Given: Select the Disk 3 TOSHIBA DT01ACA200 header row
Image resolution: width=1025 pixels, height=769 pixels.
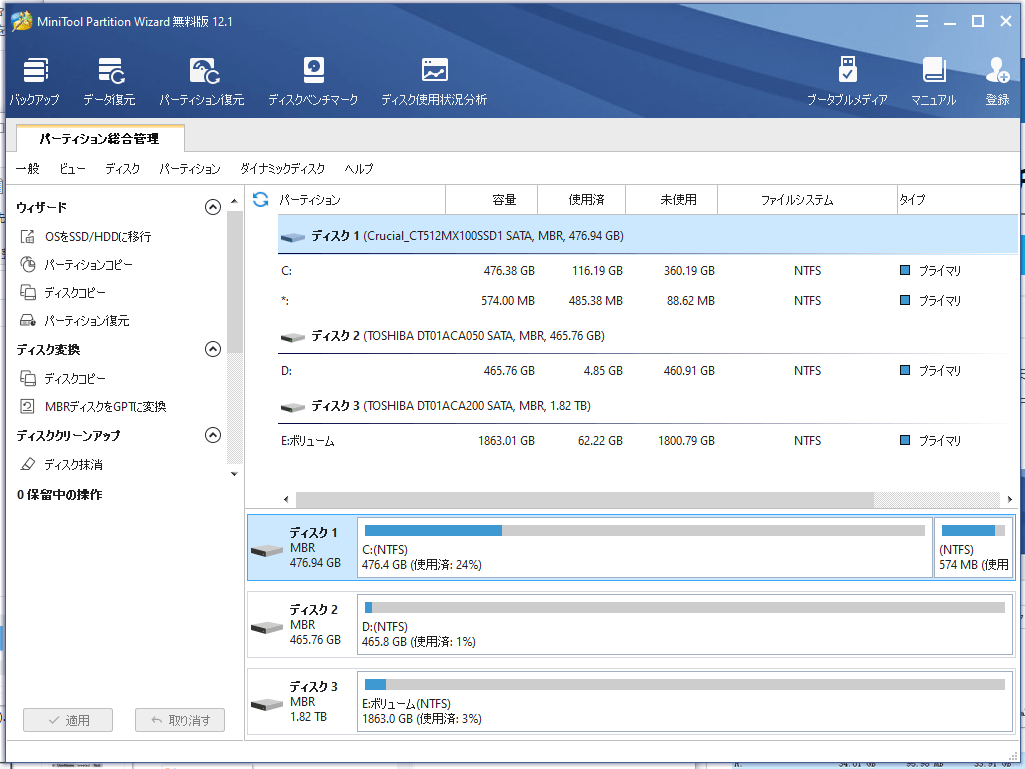Looking at the screenshot, I should tap(647, 406).
